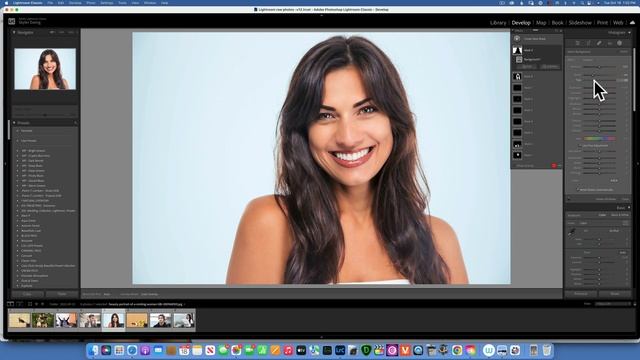Open the three-dot overlay options in Masks panel
This screenshot has height=360, width=640.
(x=560, y=166)
